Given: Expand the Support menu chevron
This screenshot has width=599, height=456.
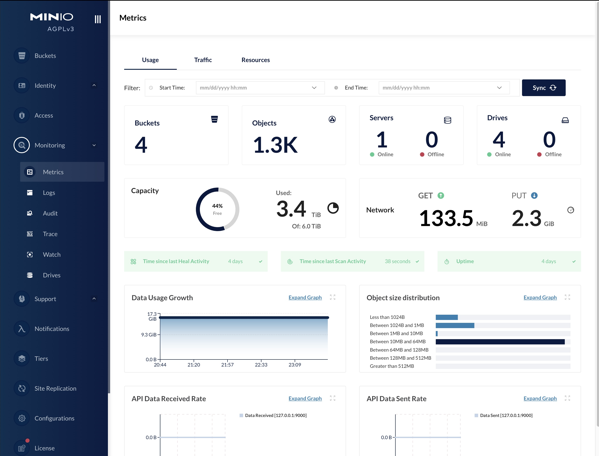Looking at the screenshot, I should pyautogui.click(x=94, y=299).
